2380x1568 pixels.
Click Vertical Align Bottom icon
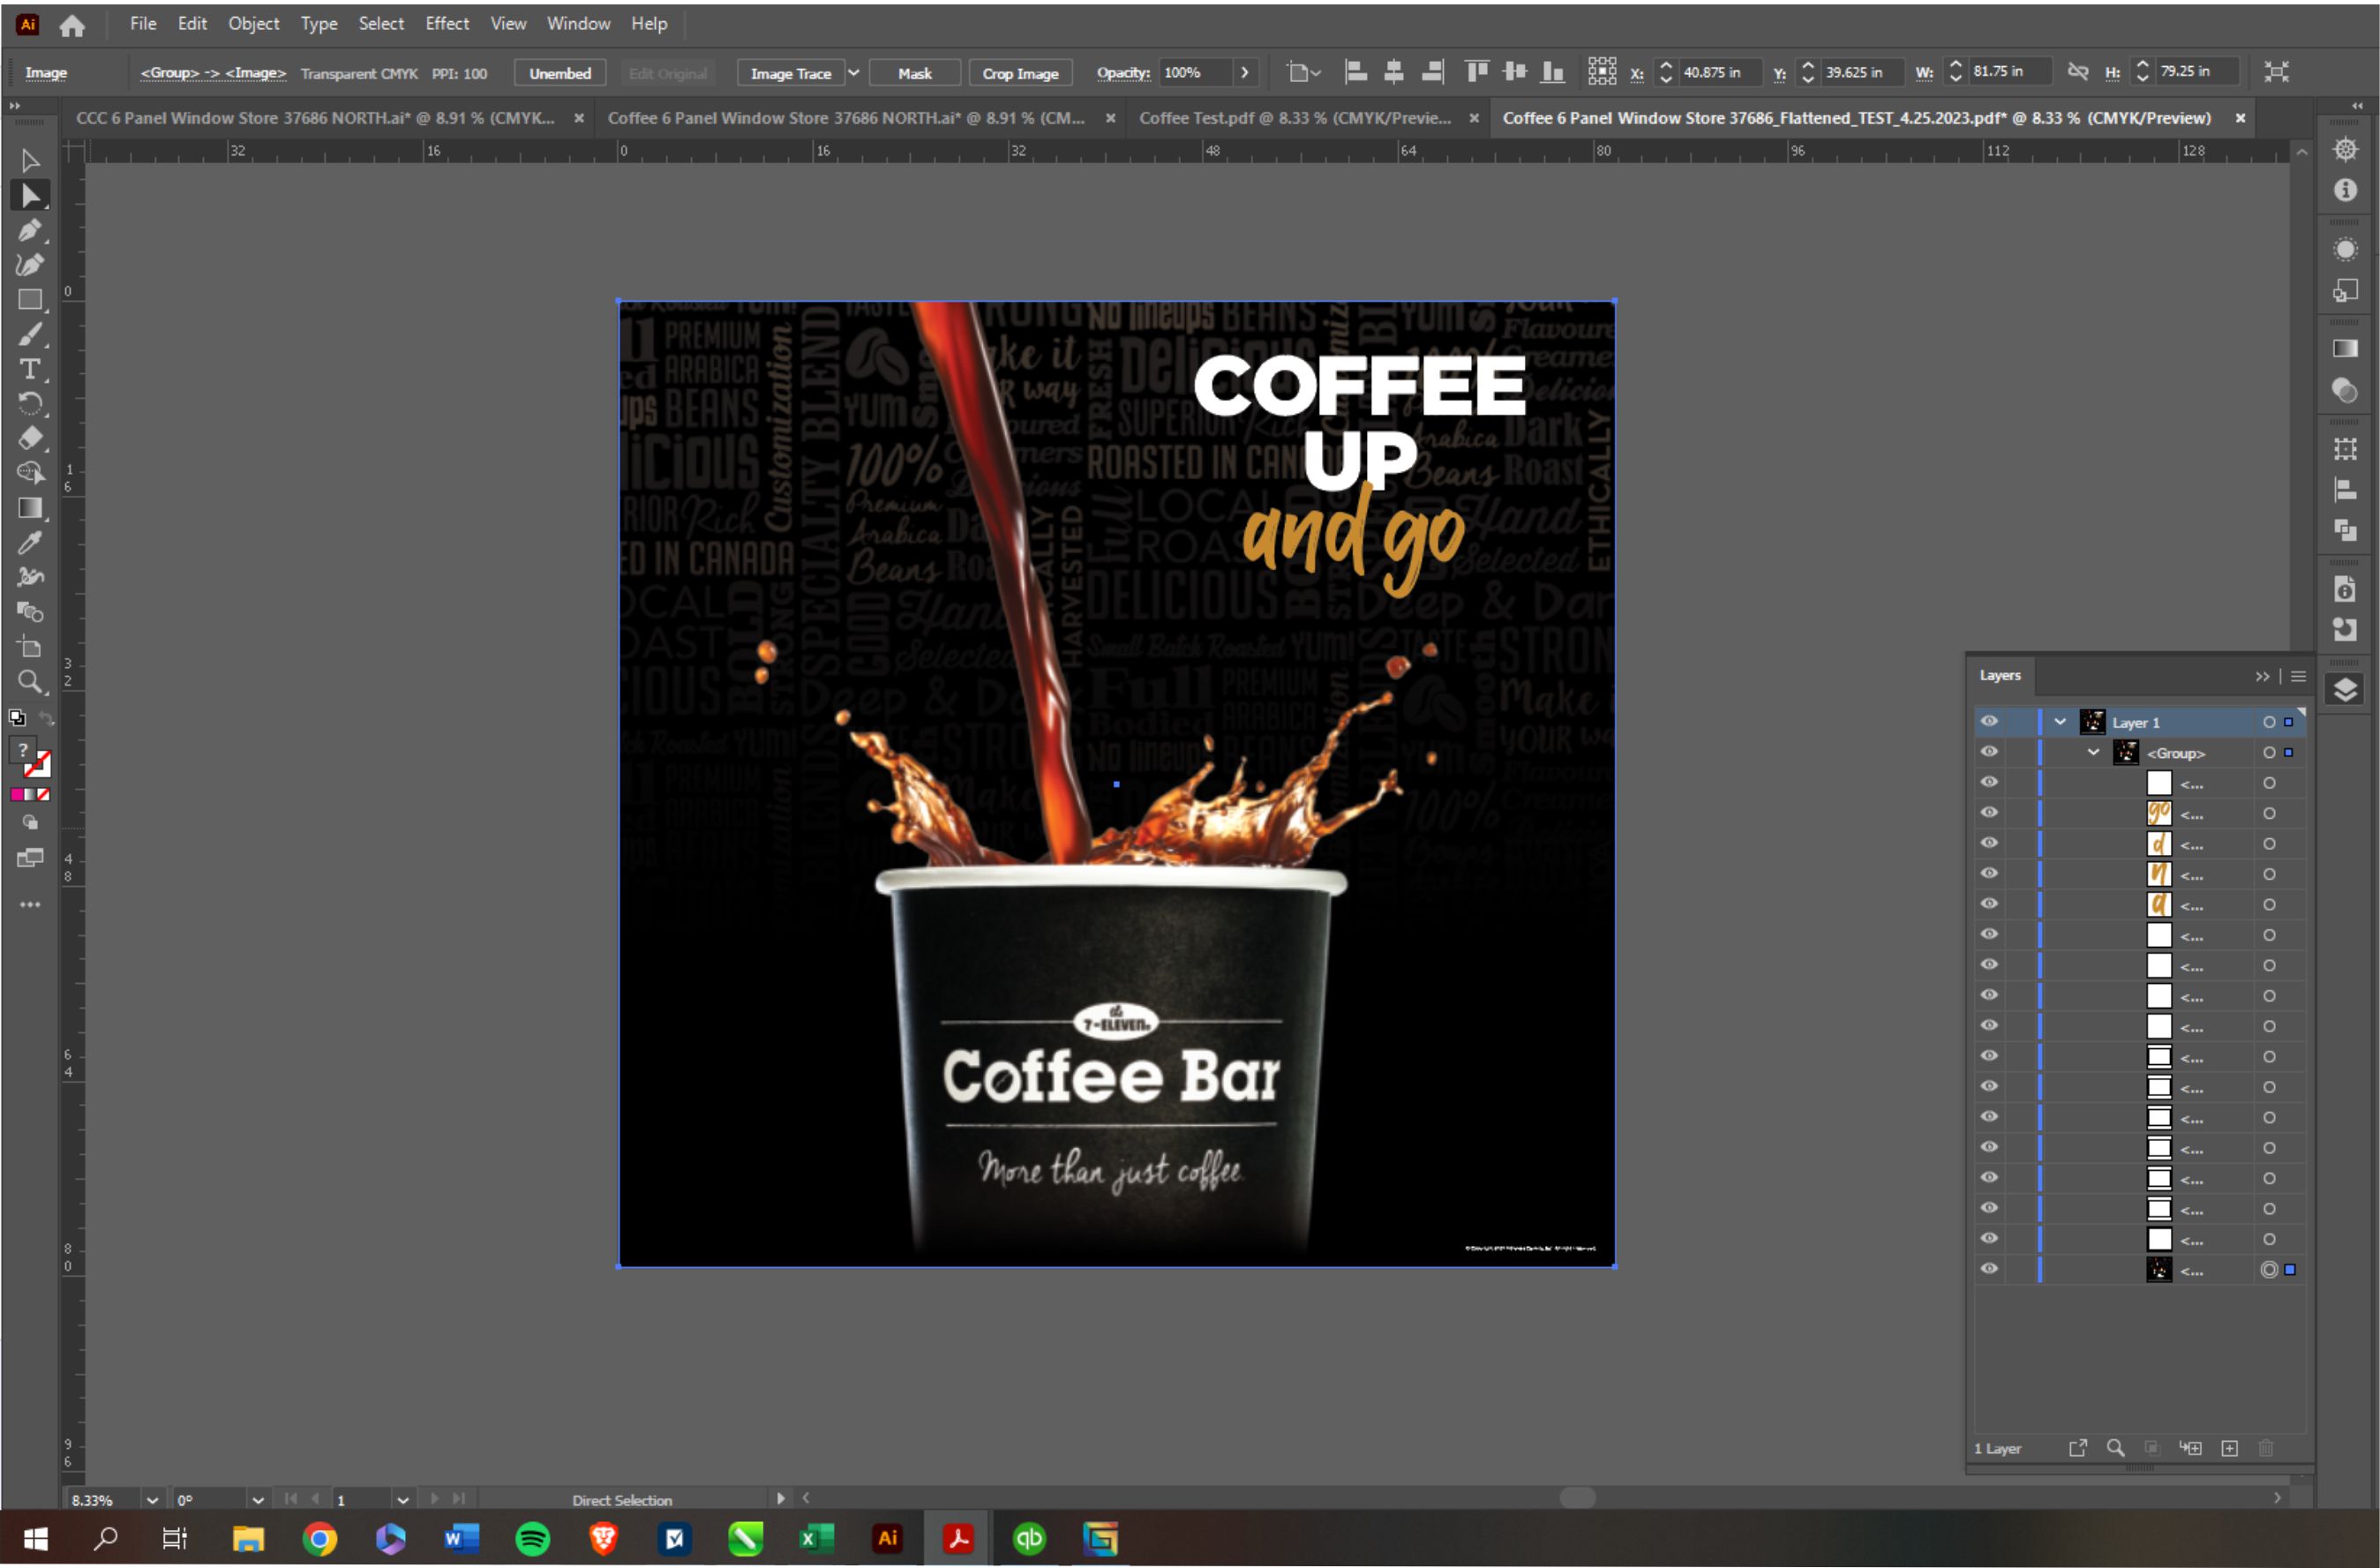point(1553,72)
